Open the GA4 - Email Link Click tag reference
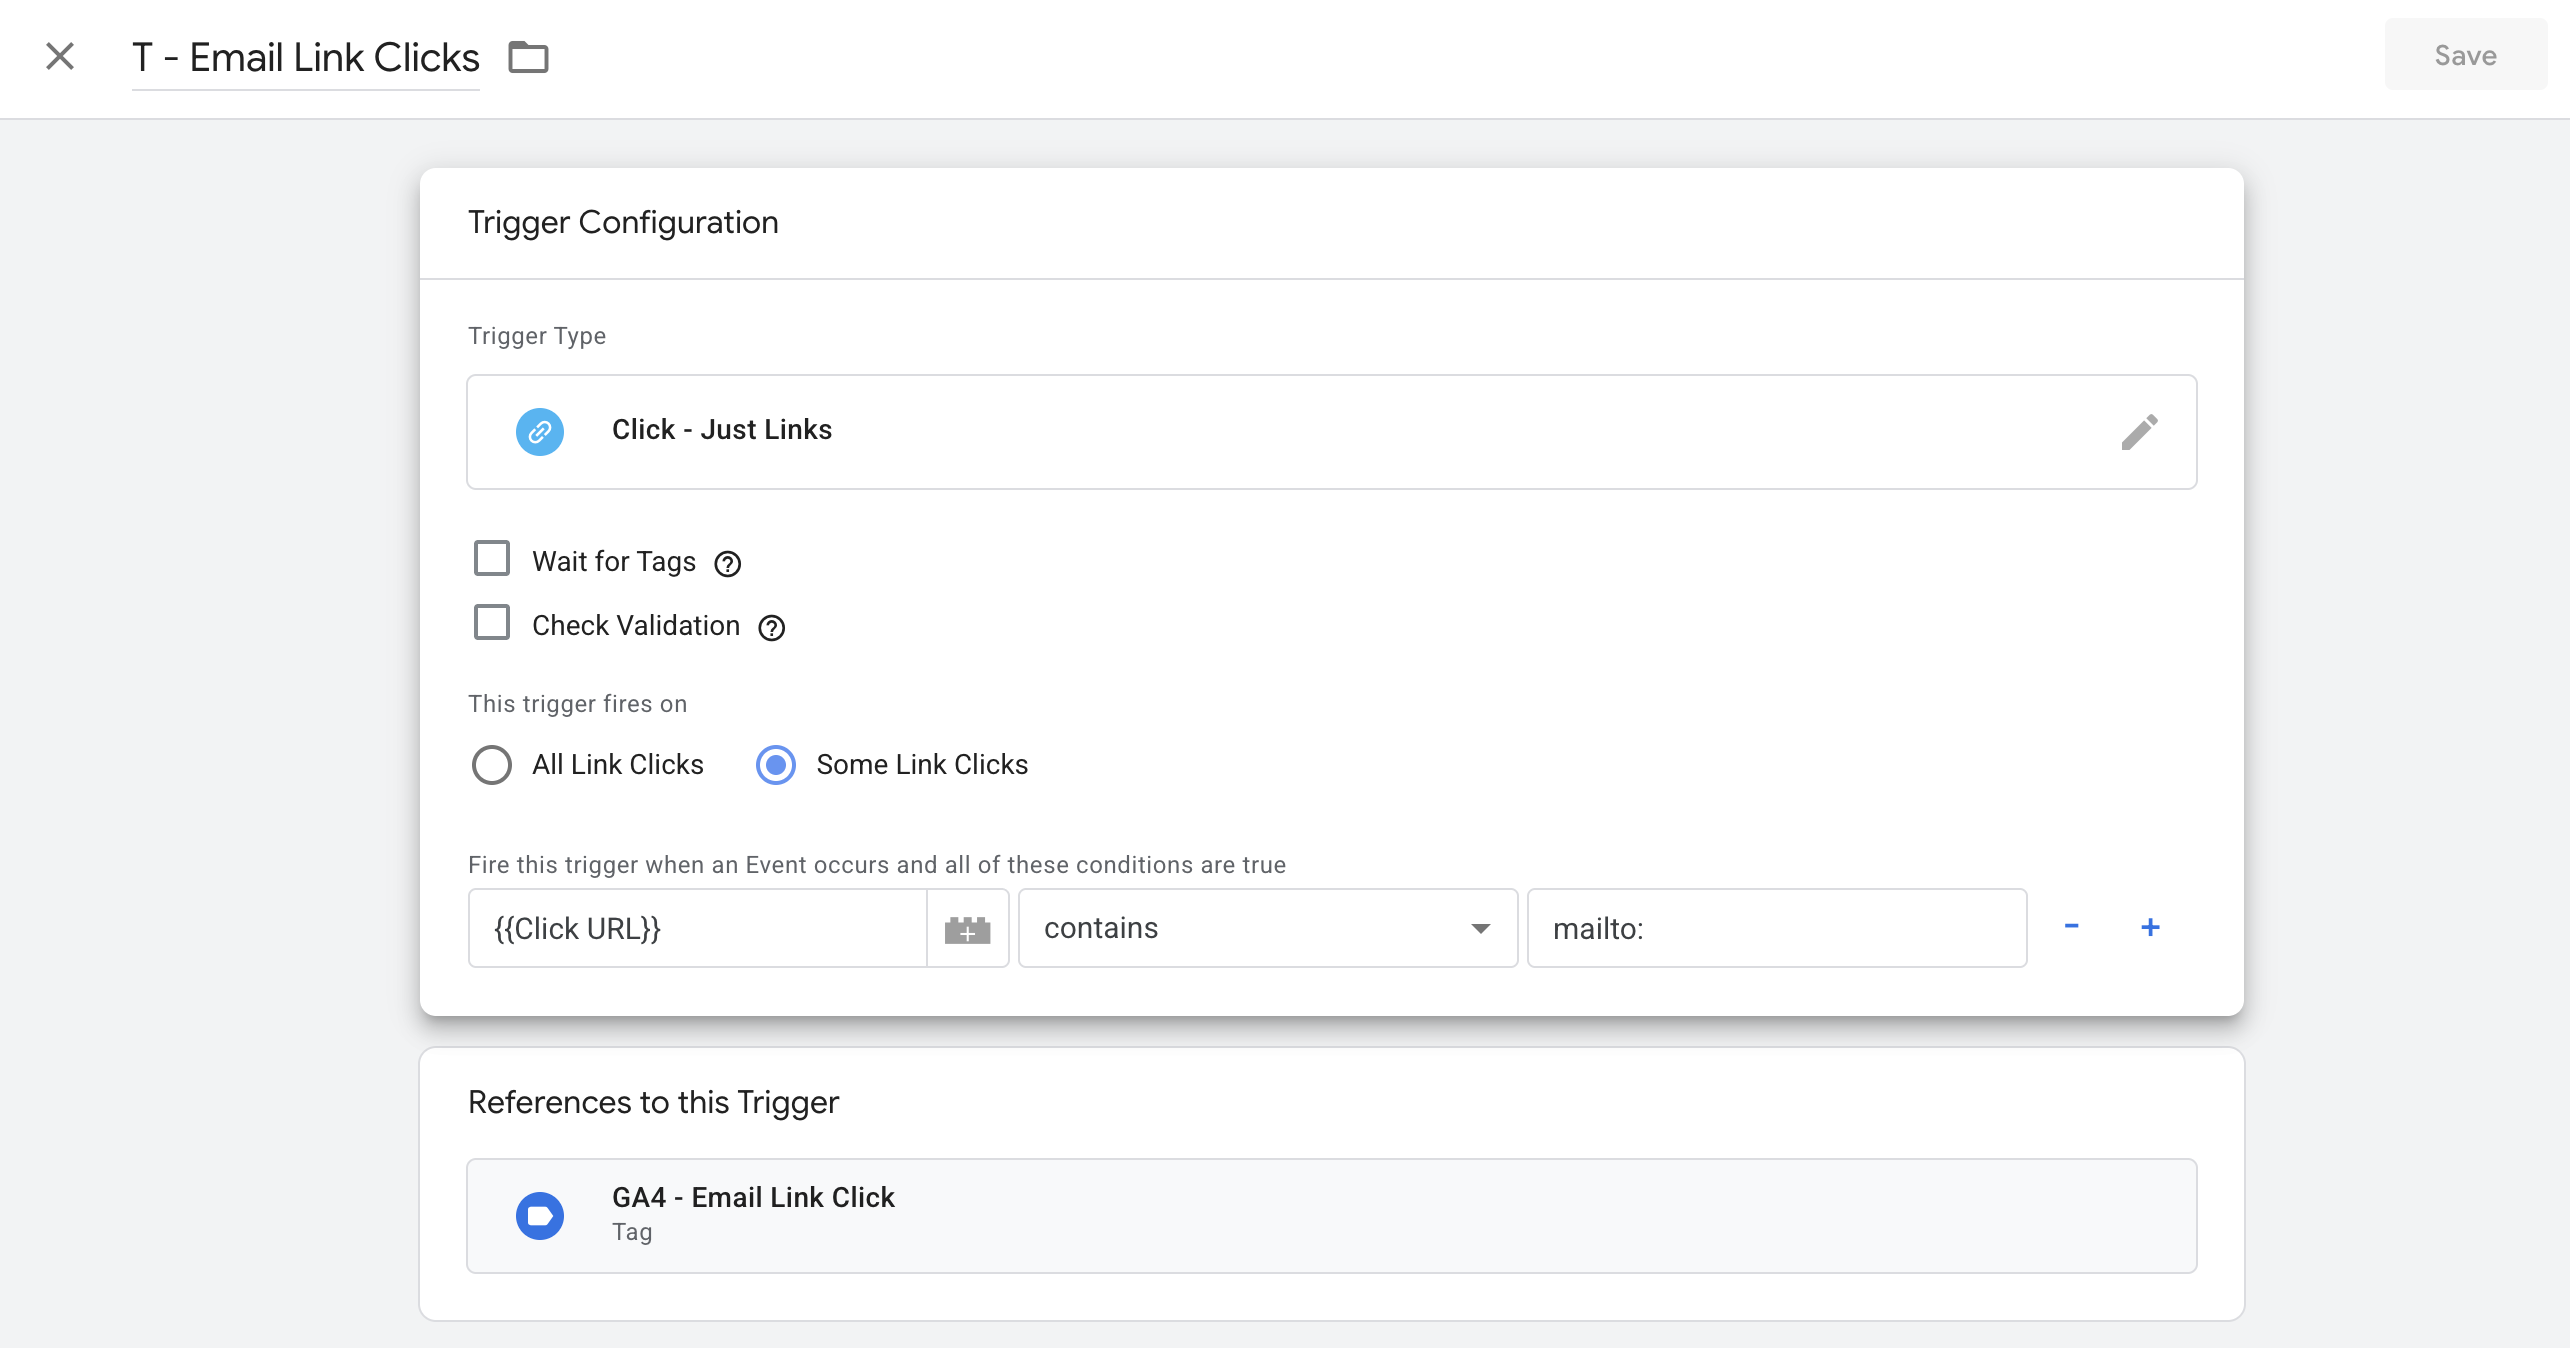This screenshot has height=1348, width=2570. click(1331, 1216)
